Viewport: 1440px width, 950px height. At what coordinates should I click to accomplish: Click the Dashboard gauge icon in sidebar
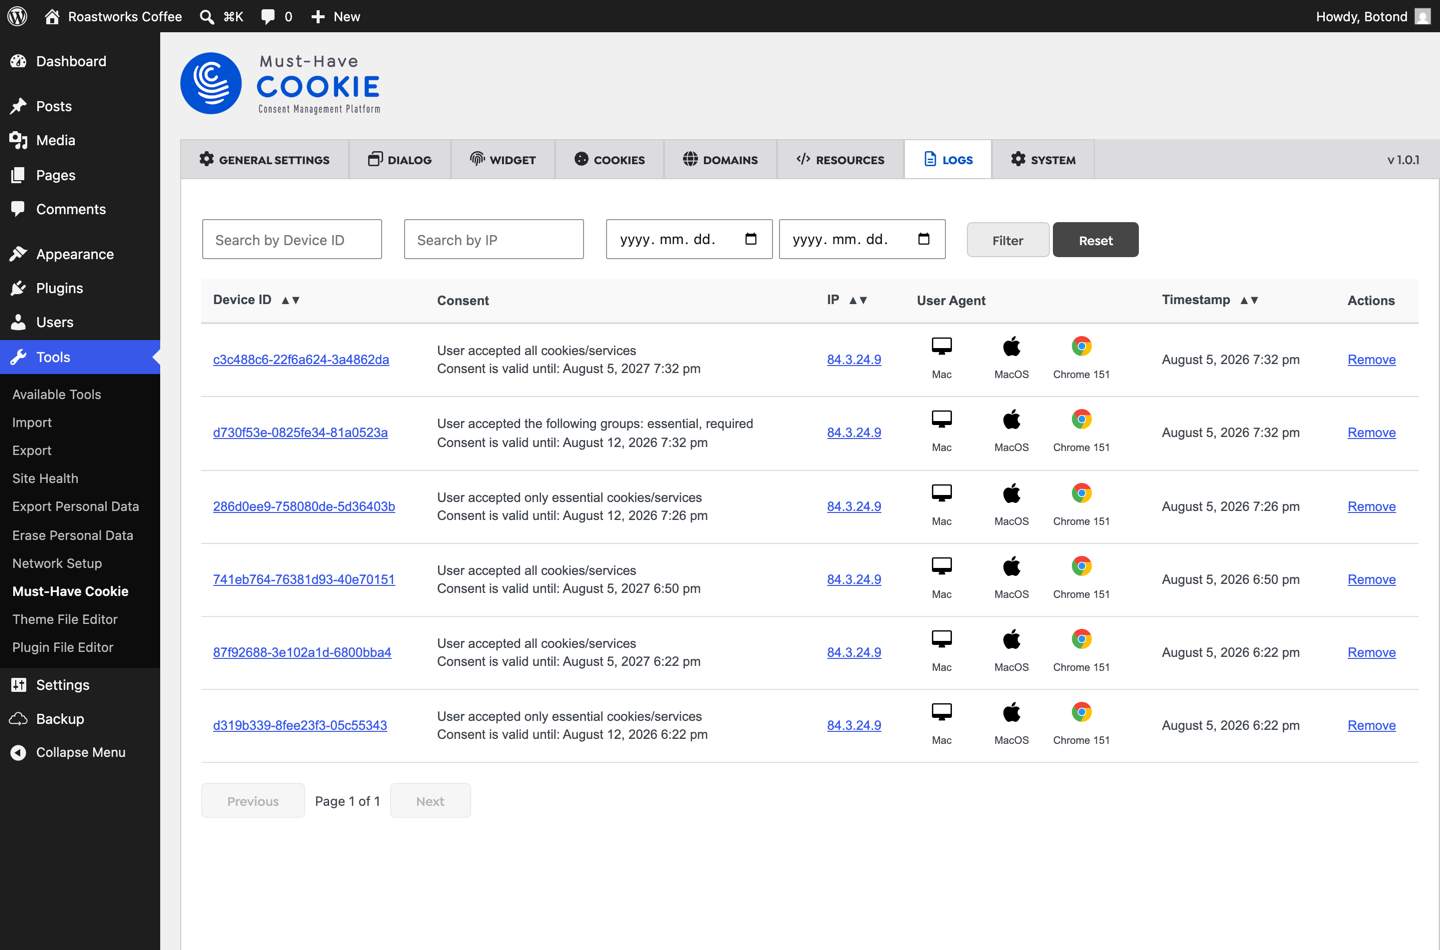pos(18,61)
